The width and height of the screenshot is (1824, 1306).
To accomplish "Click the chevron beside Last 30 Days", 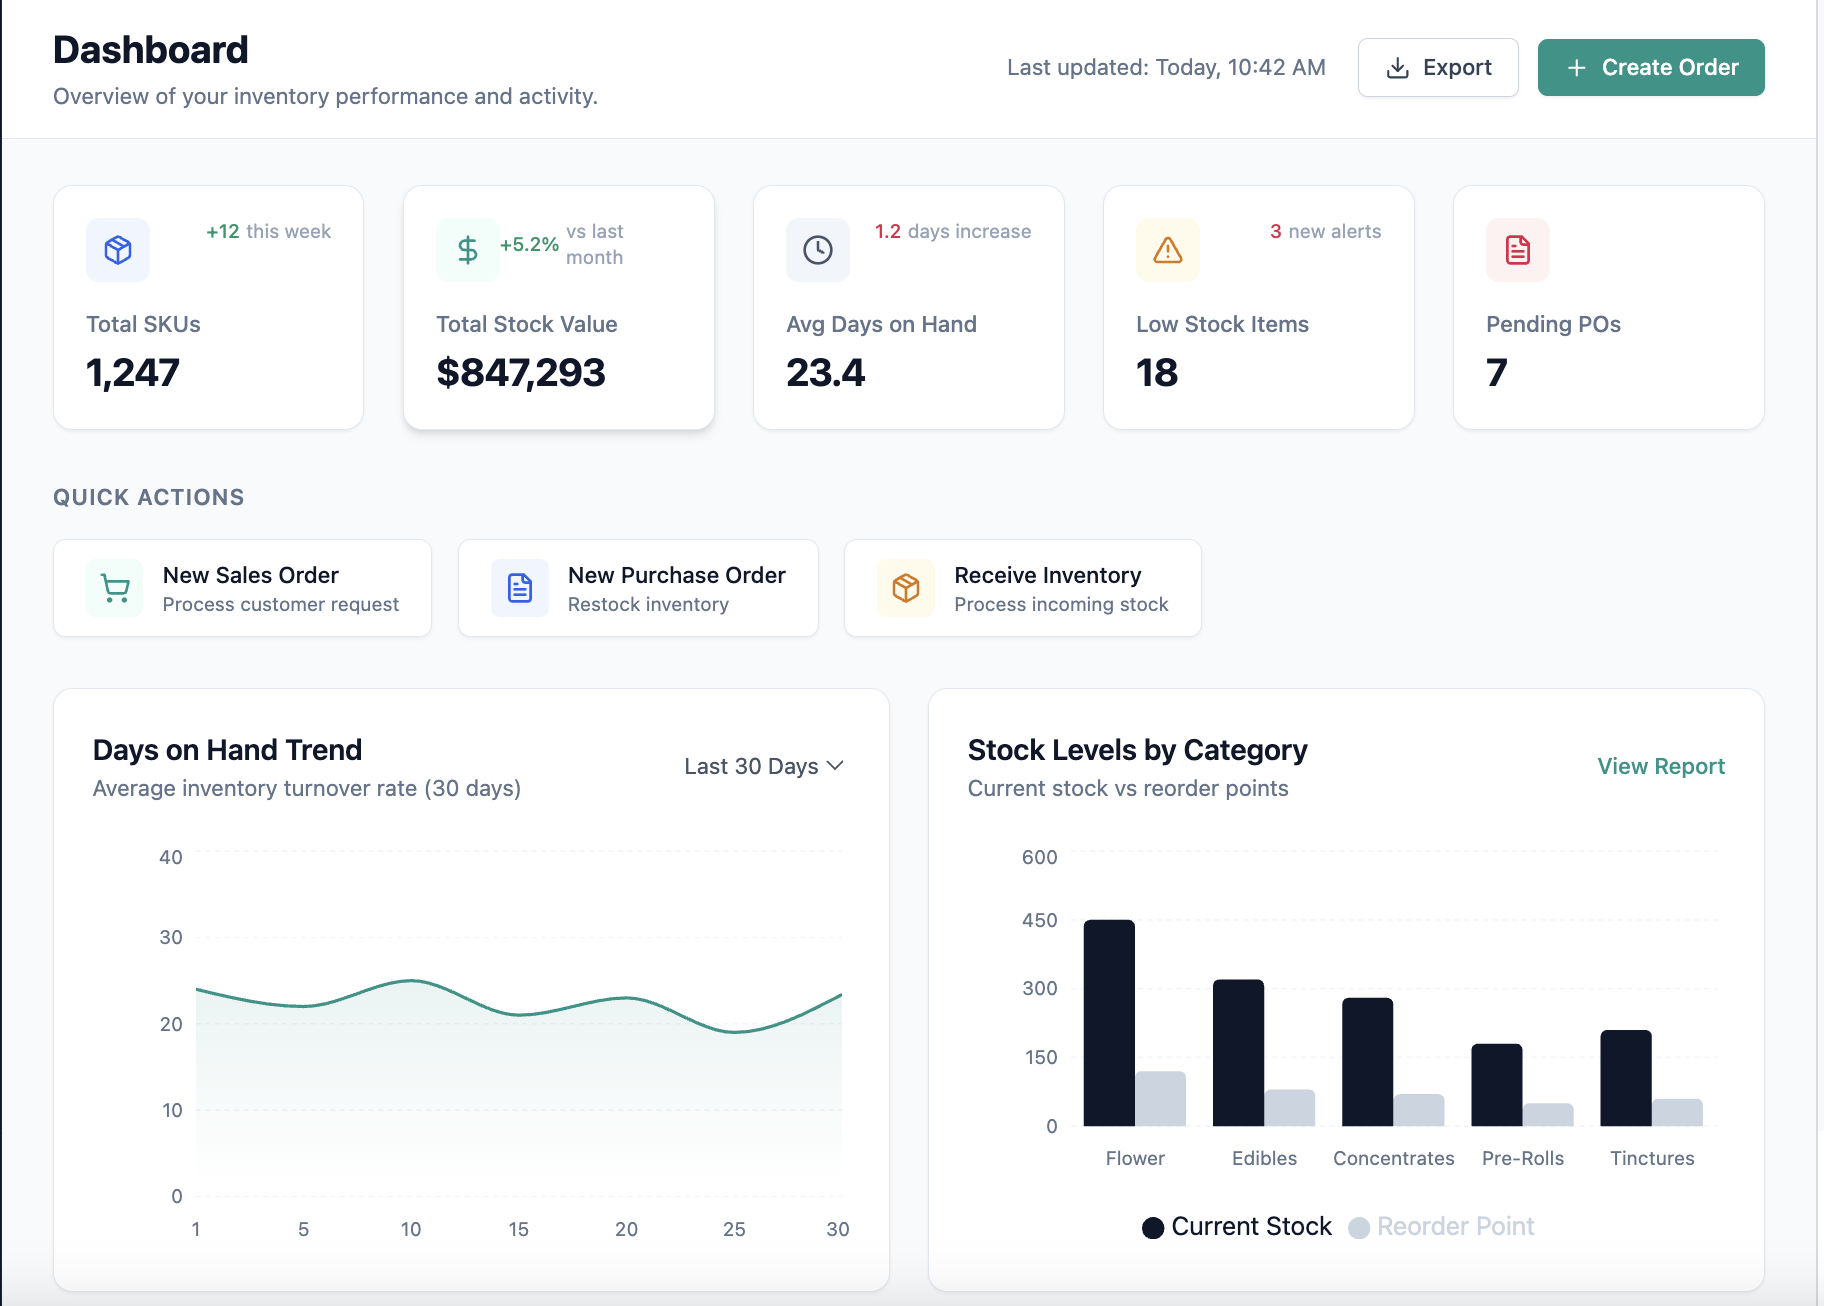I will click(x=836, y=766).
